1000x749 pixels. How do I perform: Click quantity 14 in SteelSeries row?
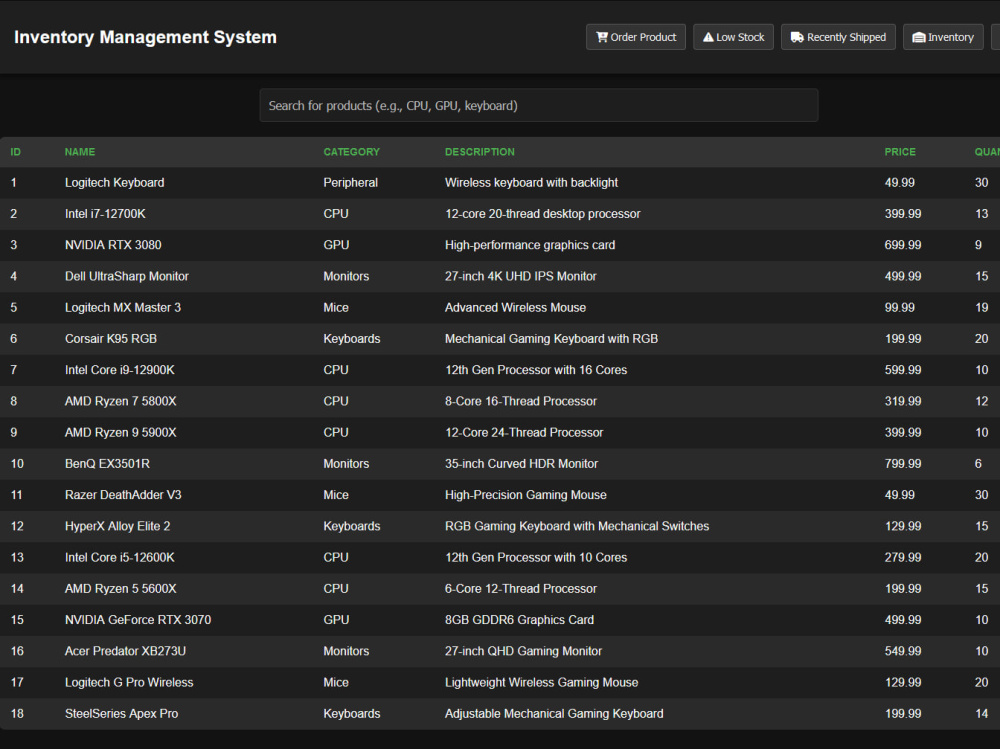point(982,714)
